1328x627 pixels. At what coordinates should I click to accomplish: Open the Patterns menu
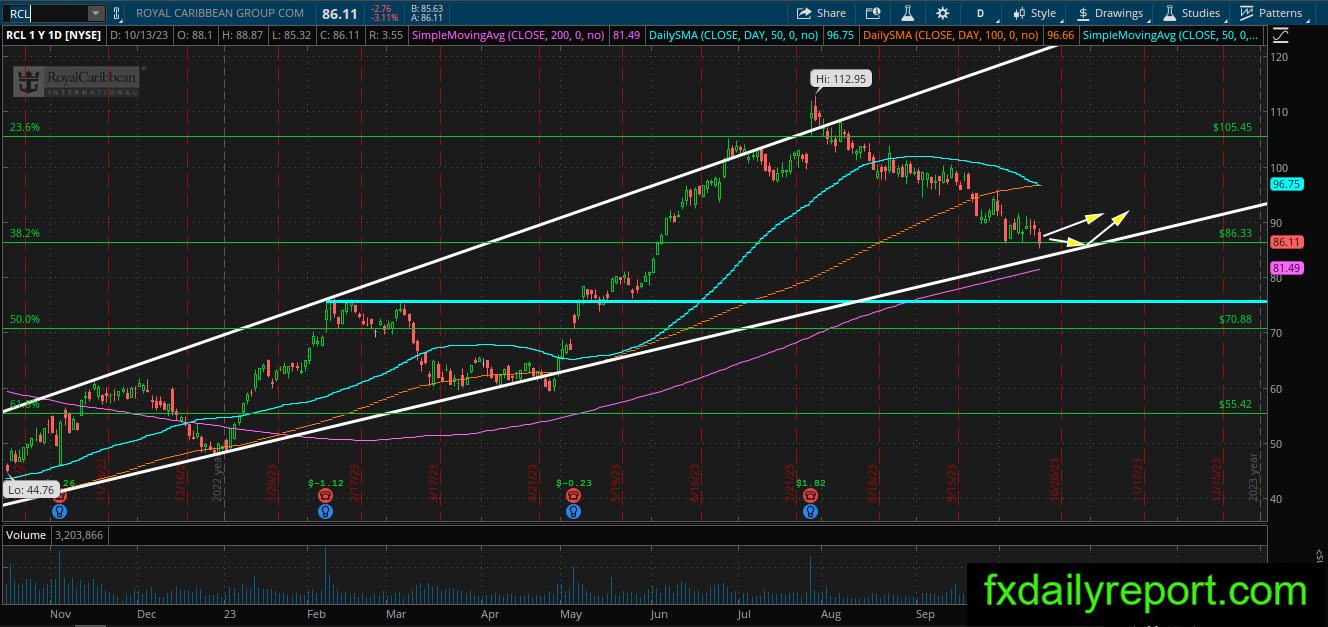pos(1272,13)
